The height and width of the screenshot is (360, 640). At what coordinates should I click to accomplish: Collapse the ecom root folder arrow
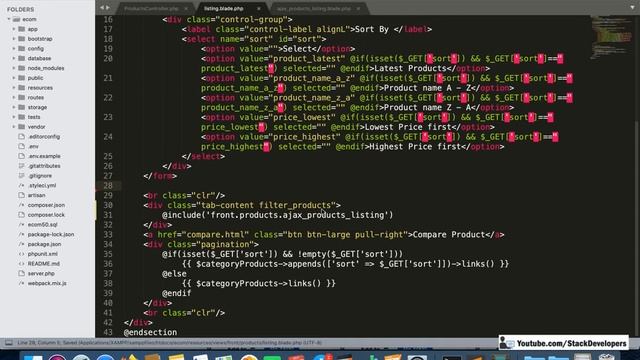click(9, 19)
